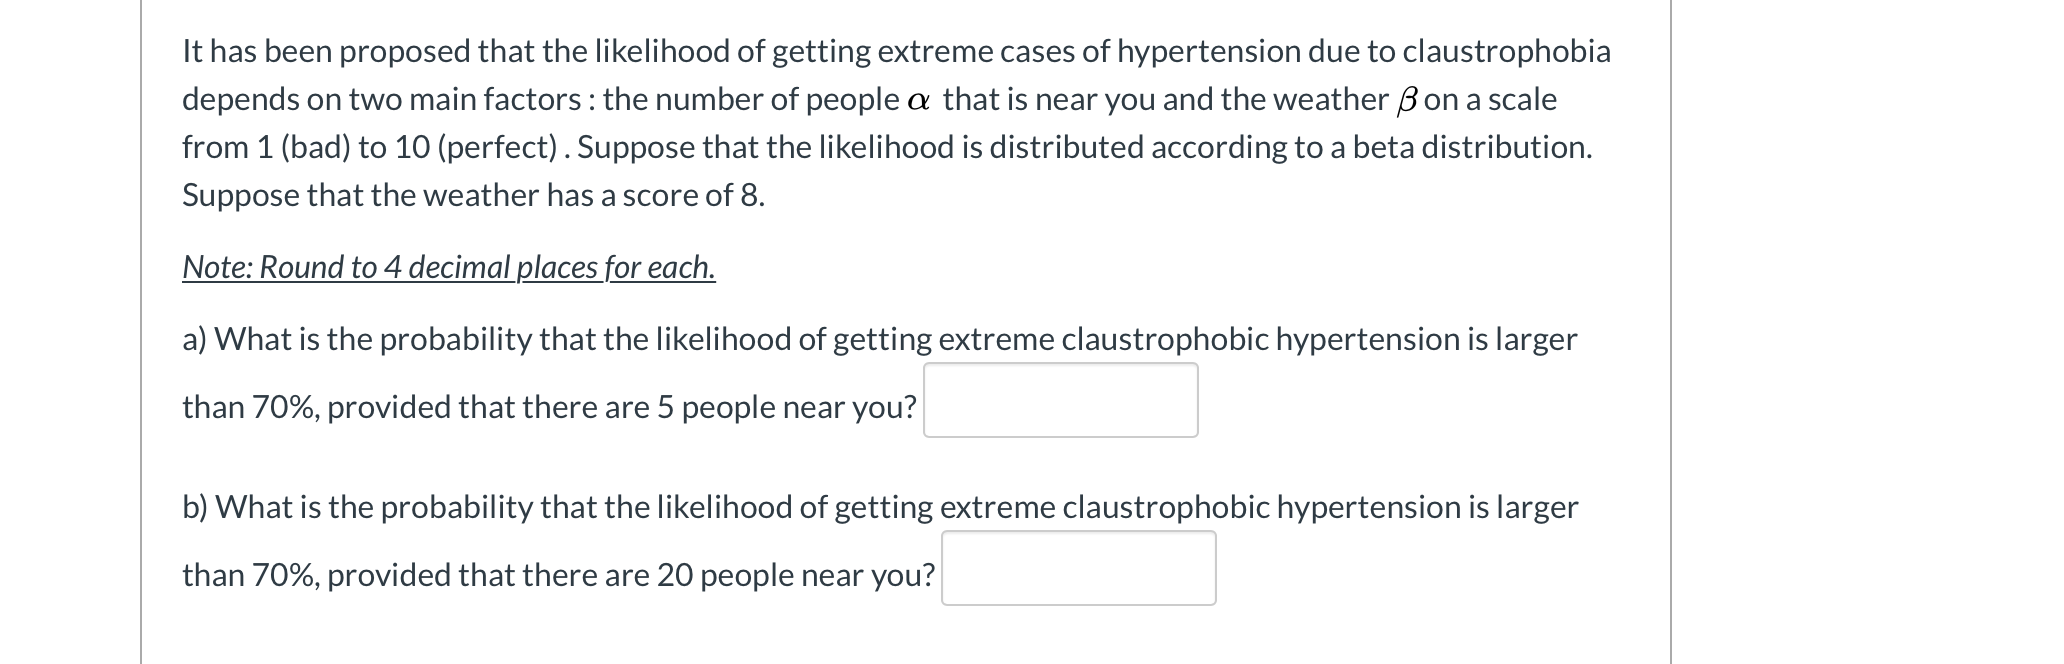Click the beta symbol in the problem statement
2064x664 pixels.
point(1409,98)
